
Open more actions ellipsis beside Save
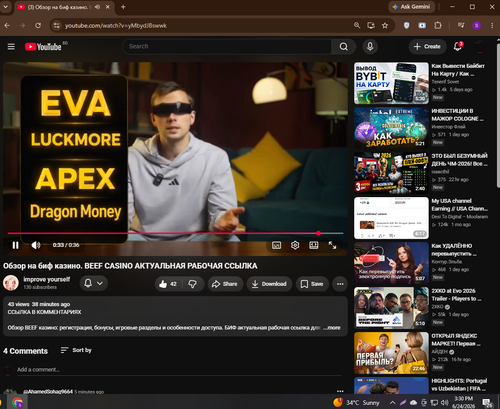point(340,284)
